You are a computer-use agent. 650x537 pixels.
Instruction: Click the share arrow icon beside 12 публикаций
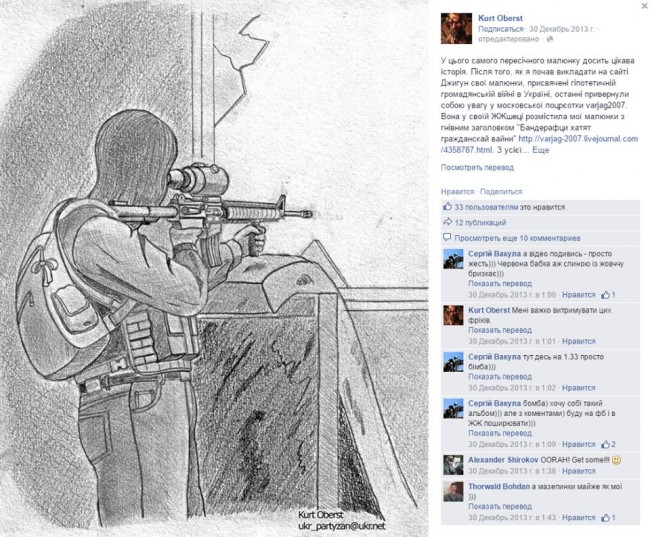pyautogui.click(x=447, y=222)
